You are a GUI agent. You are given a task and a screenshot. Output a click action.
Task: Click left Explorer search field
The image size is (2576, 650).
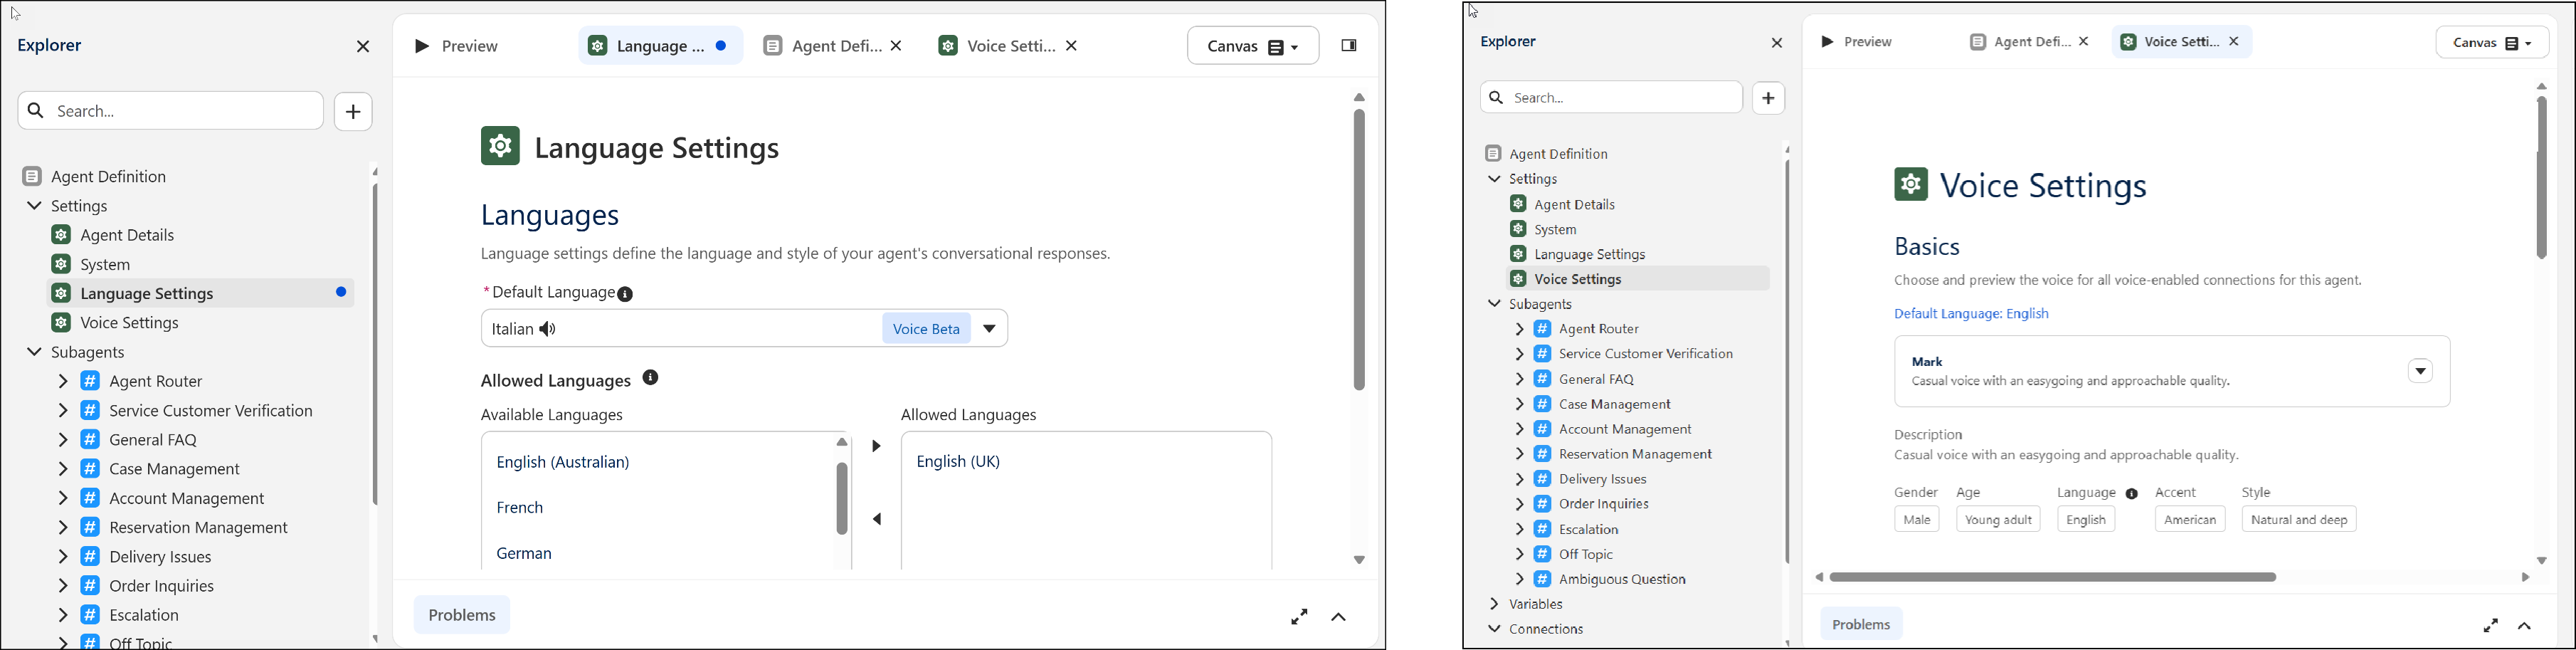point(170,111)
